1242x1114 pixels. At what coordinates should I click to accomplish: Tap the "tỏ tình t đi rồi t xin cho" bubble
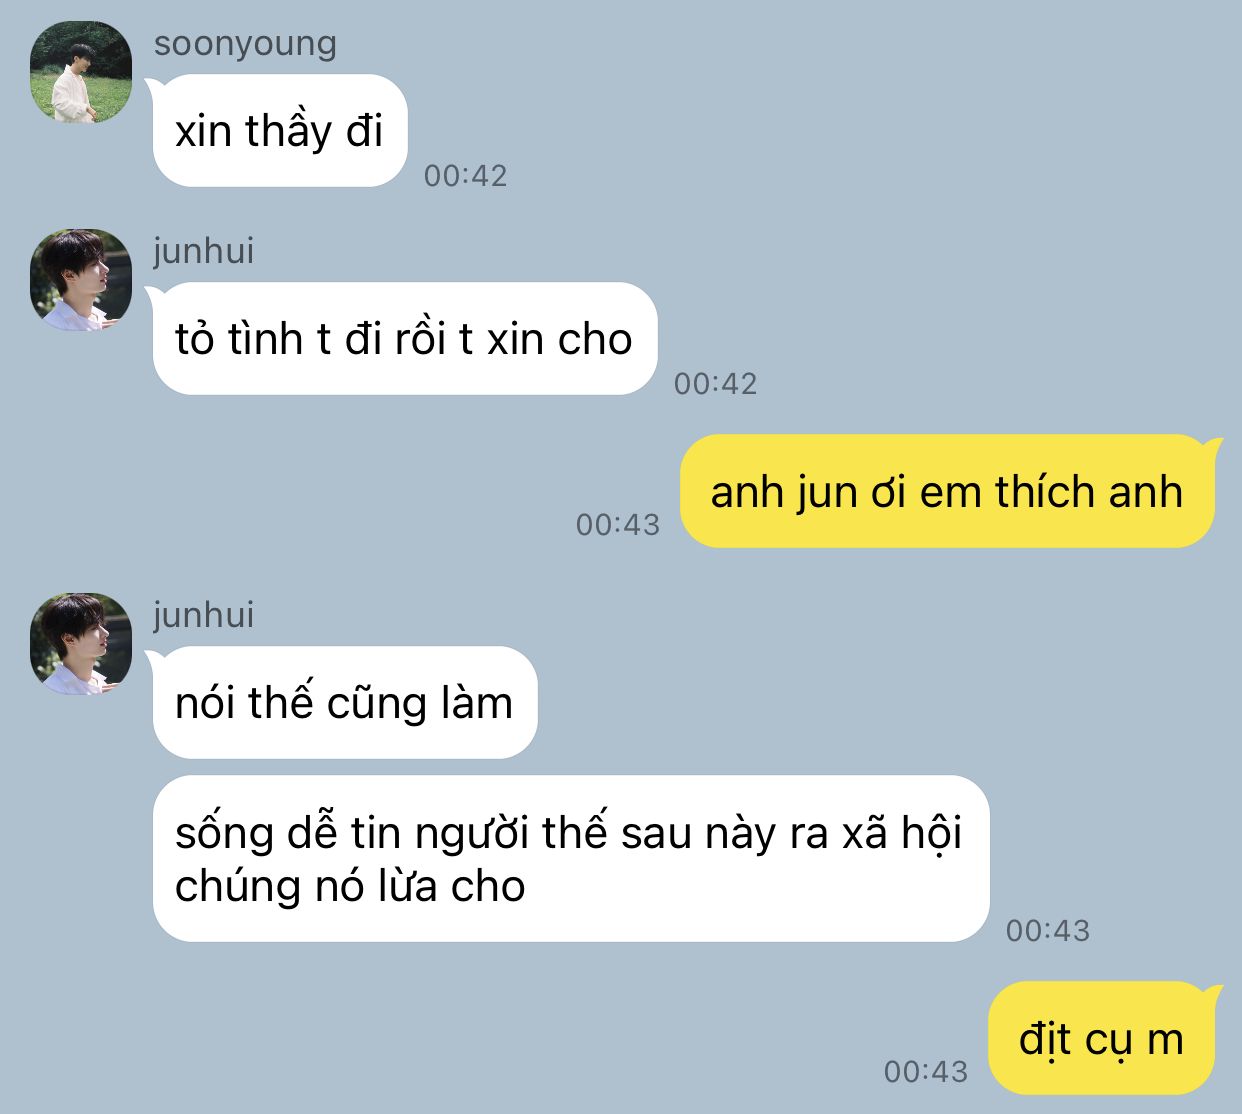click(404, 339)
